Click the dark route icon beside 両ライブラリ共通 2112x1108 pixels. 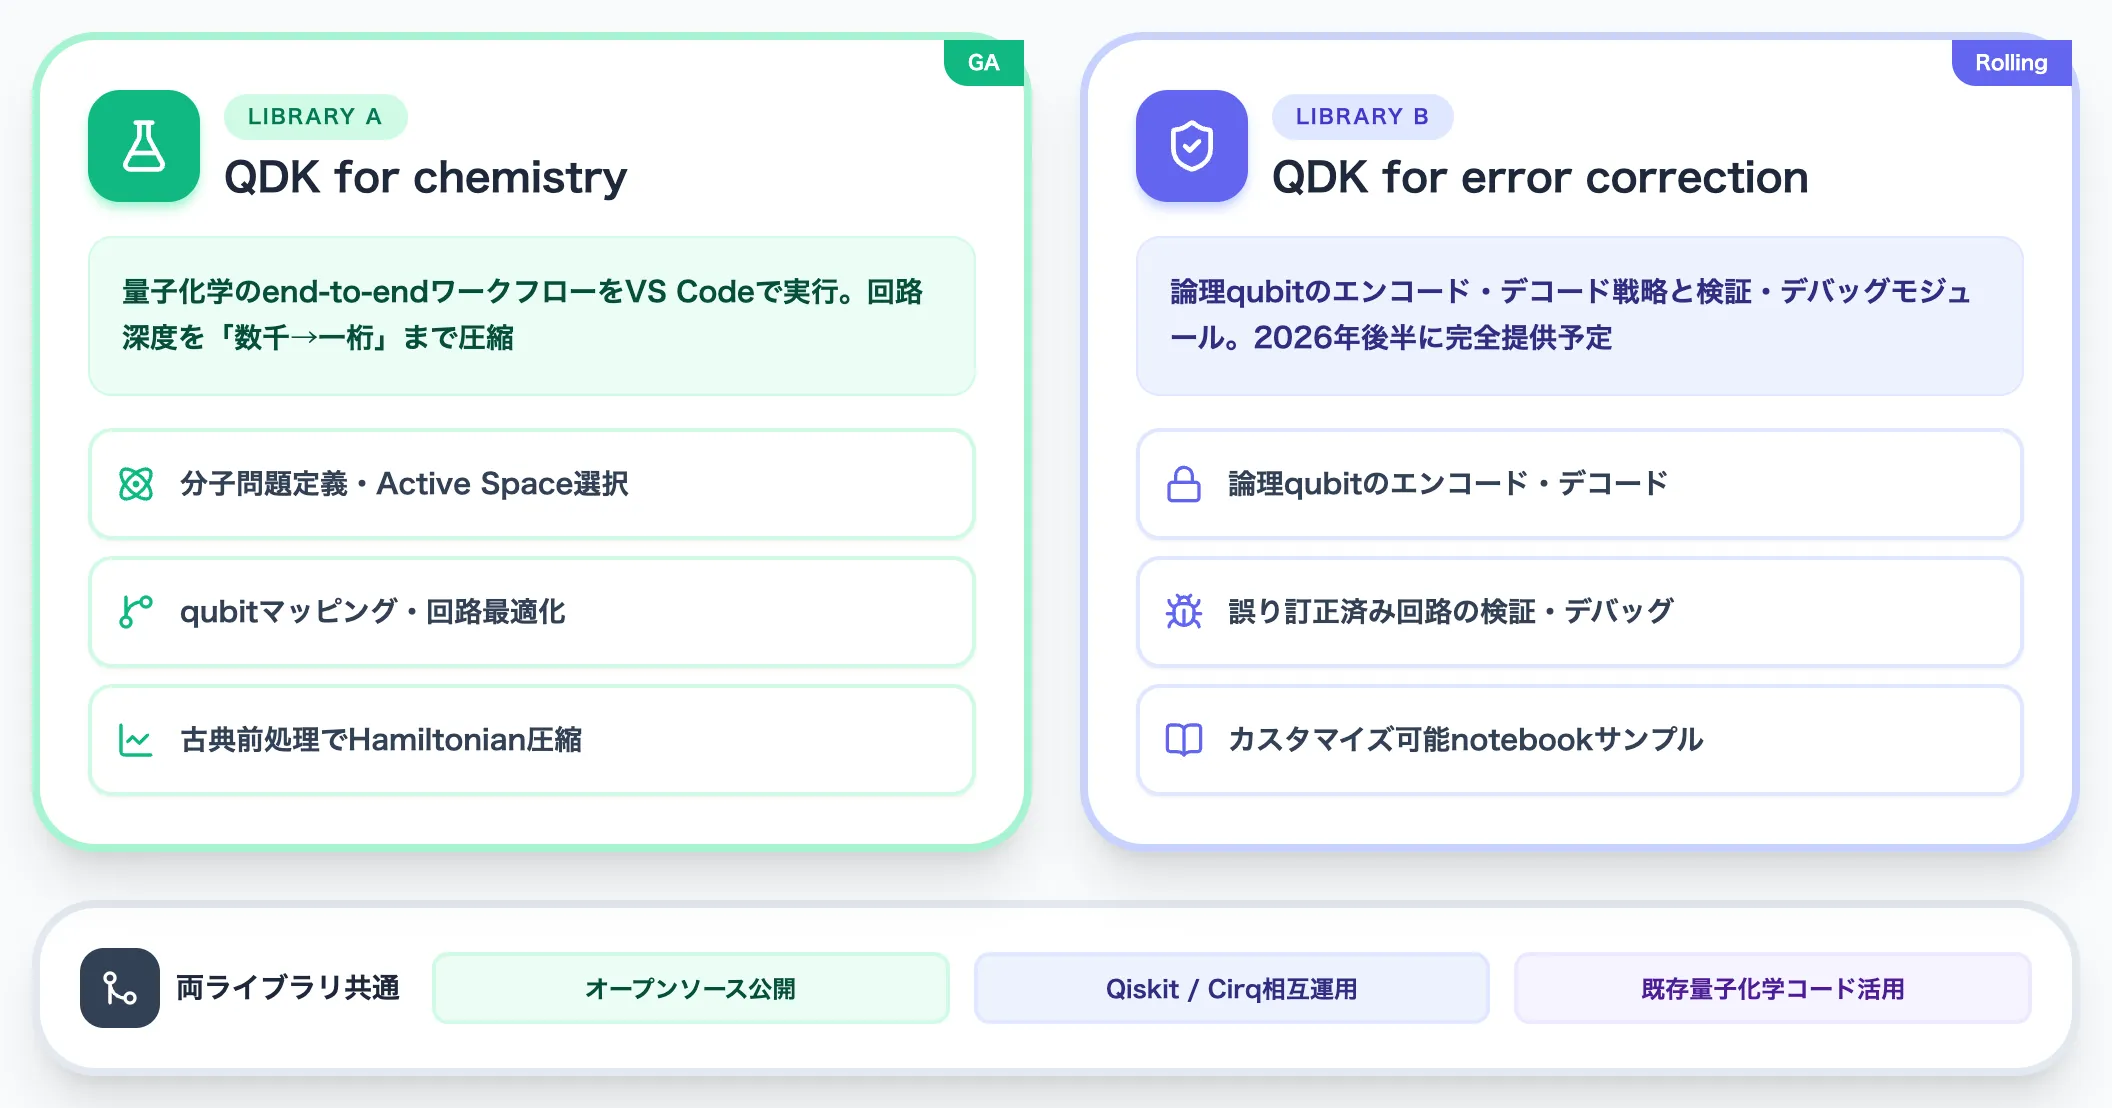coord(120,988)
